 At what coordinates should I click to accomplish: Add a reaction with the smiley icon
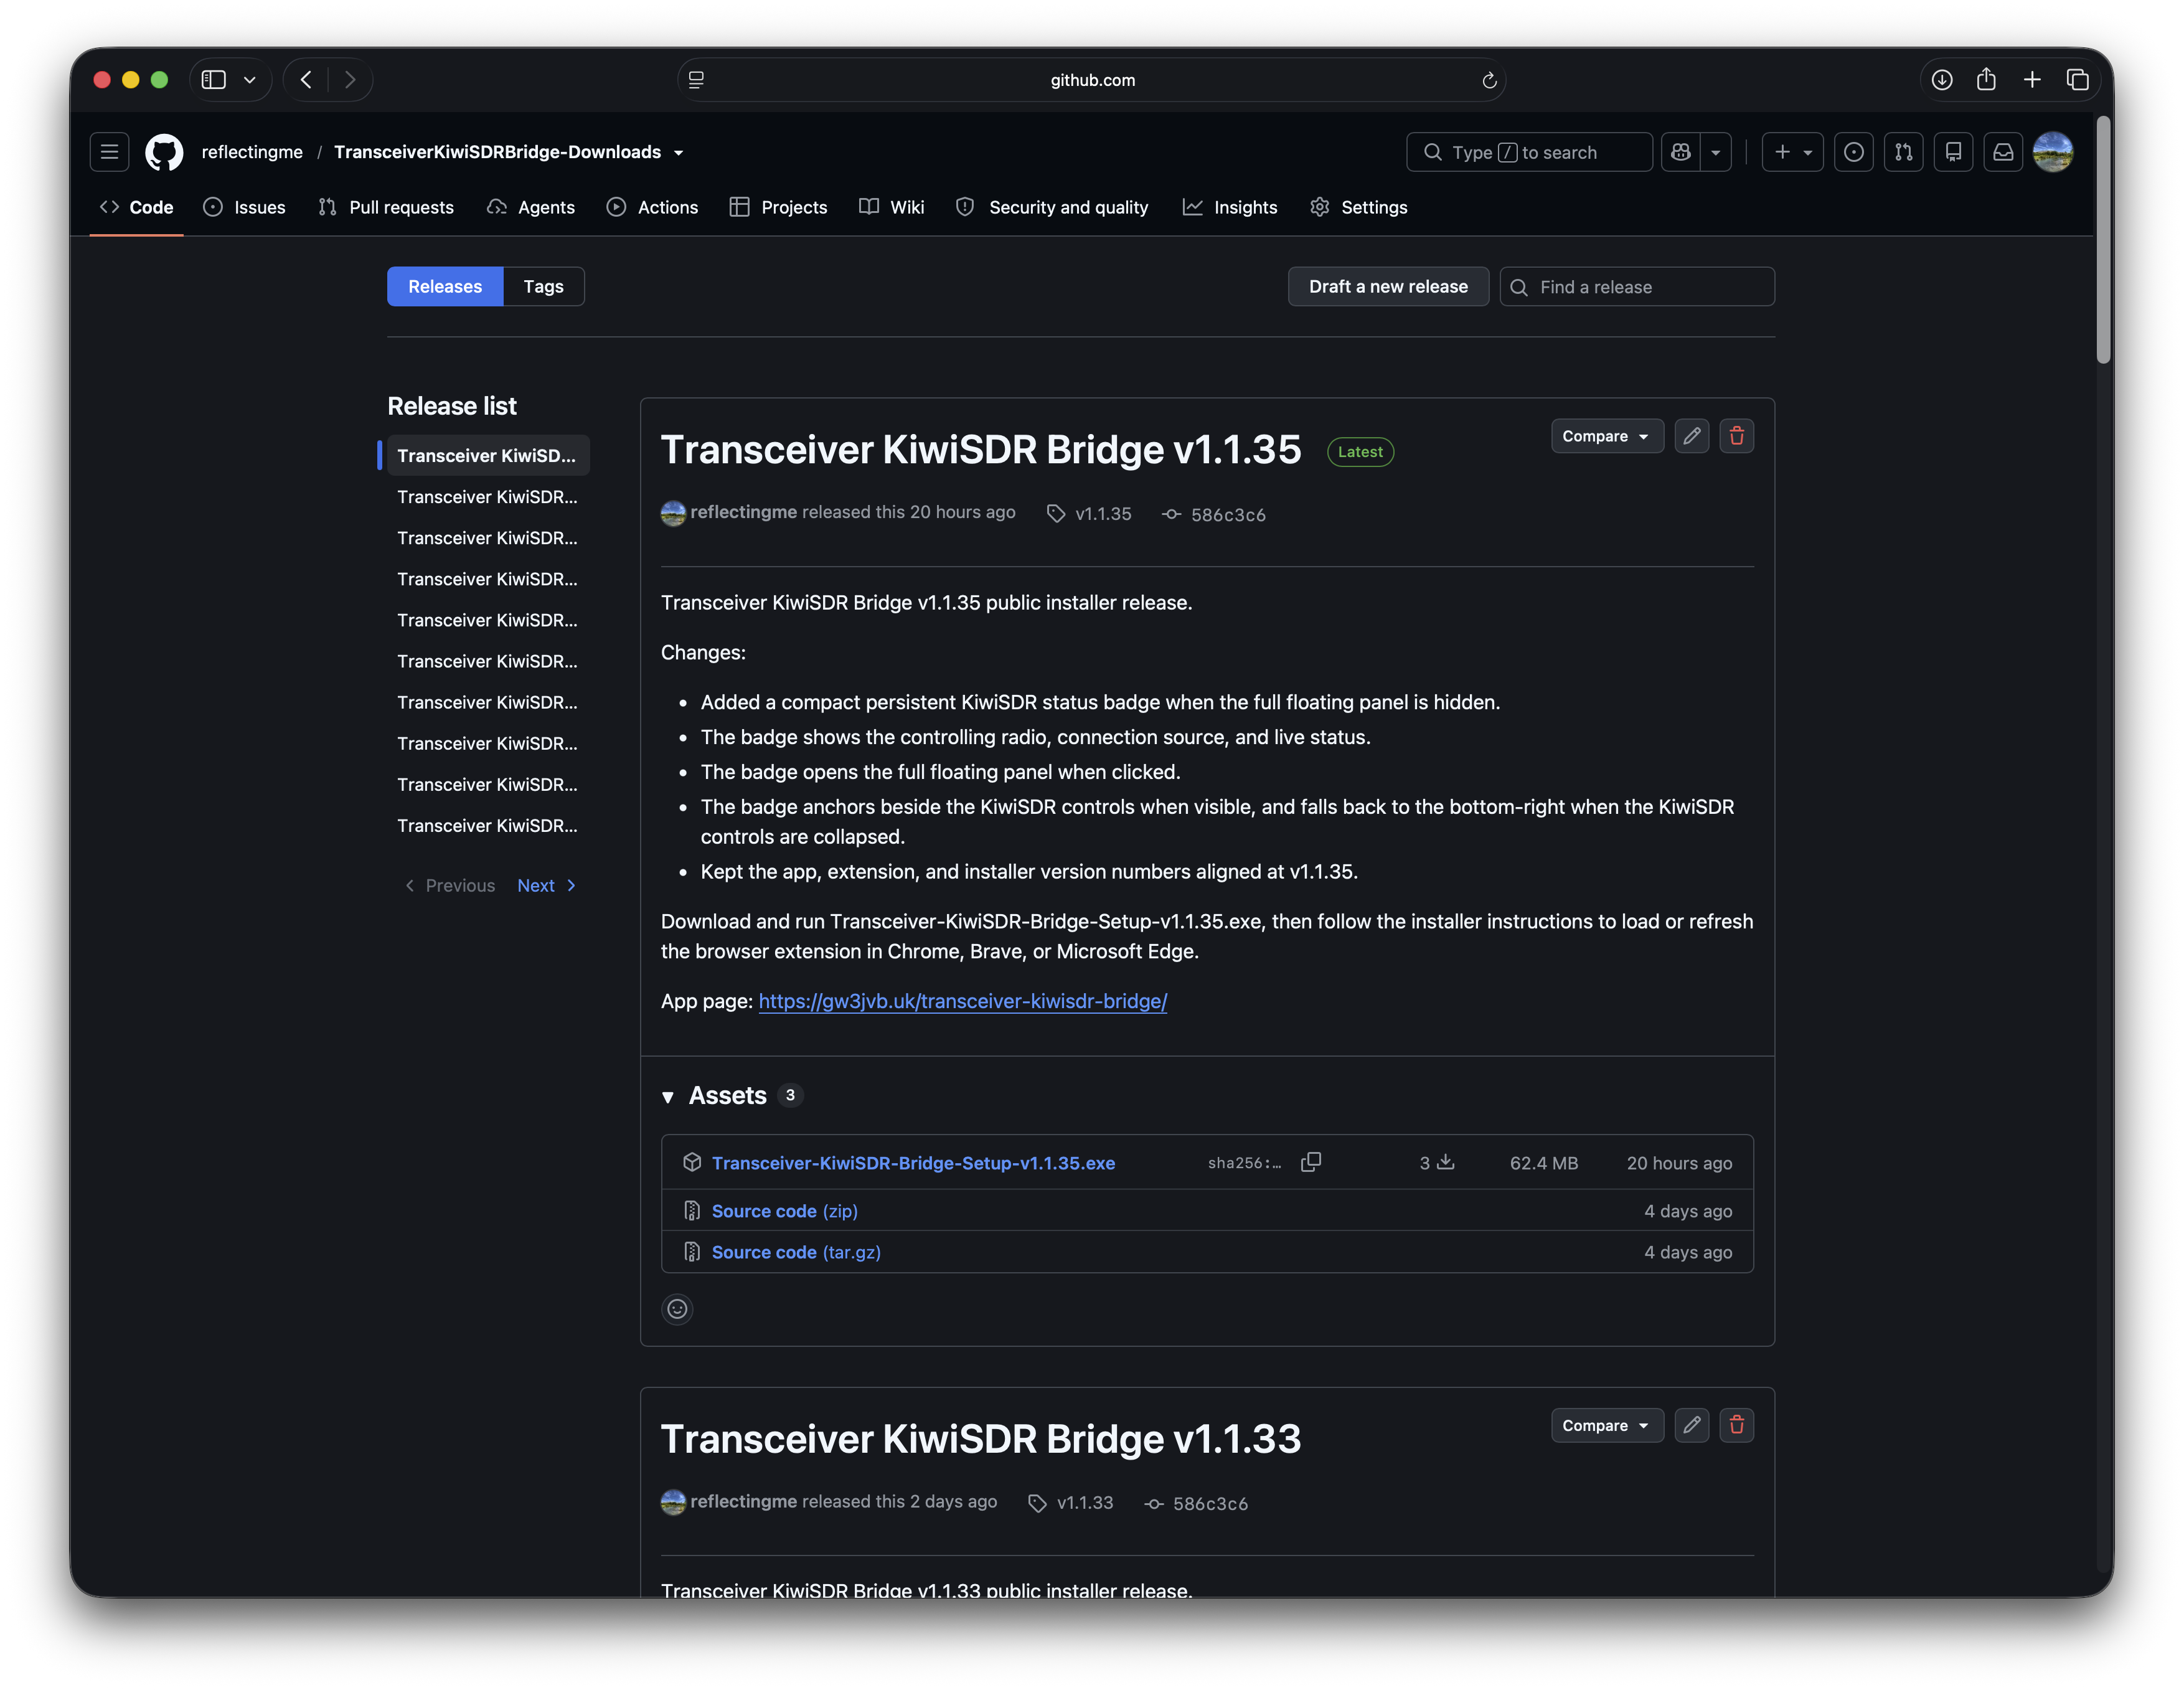tap(677, 1309)
